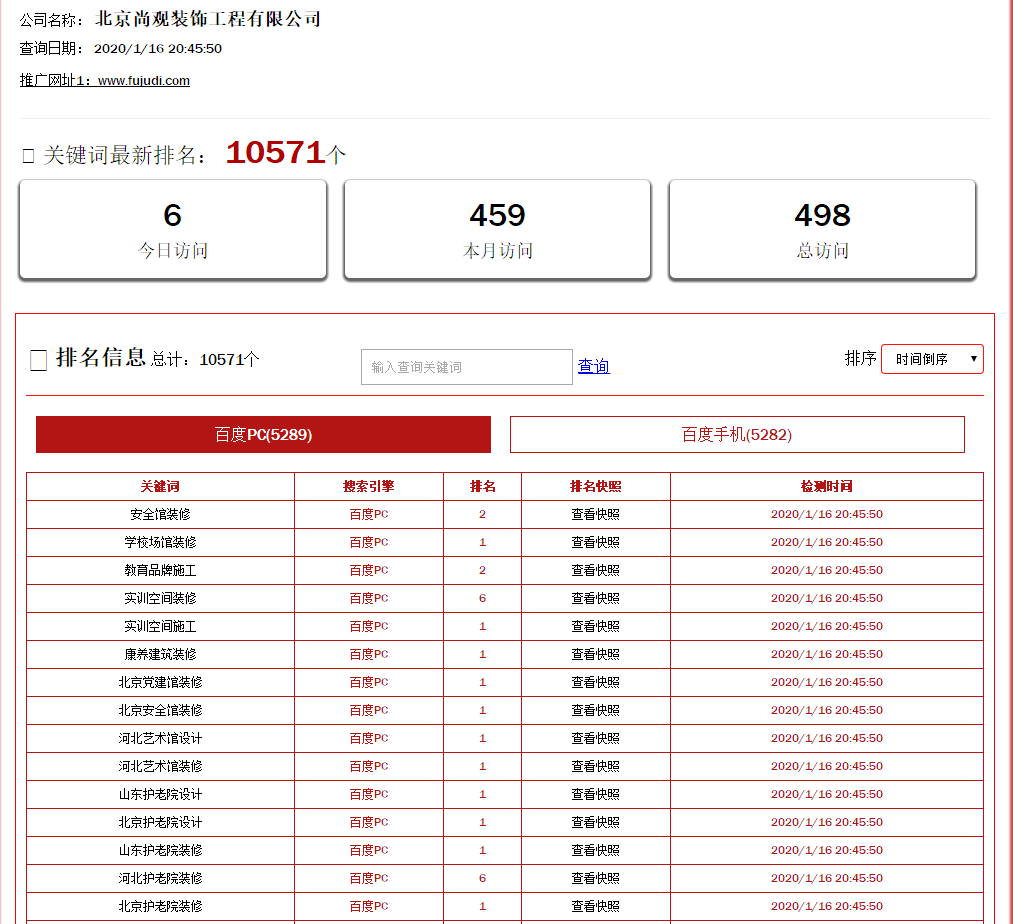This screenshot has width=1013, height=924.
Task: Click the square icon beside 排名信息
Action: click(38, 360)
